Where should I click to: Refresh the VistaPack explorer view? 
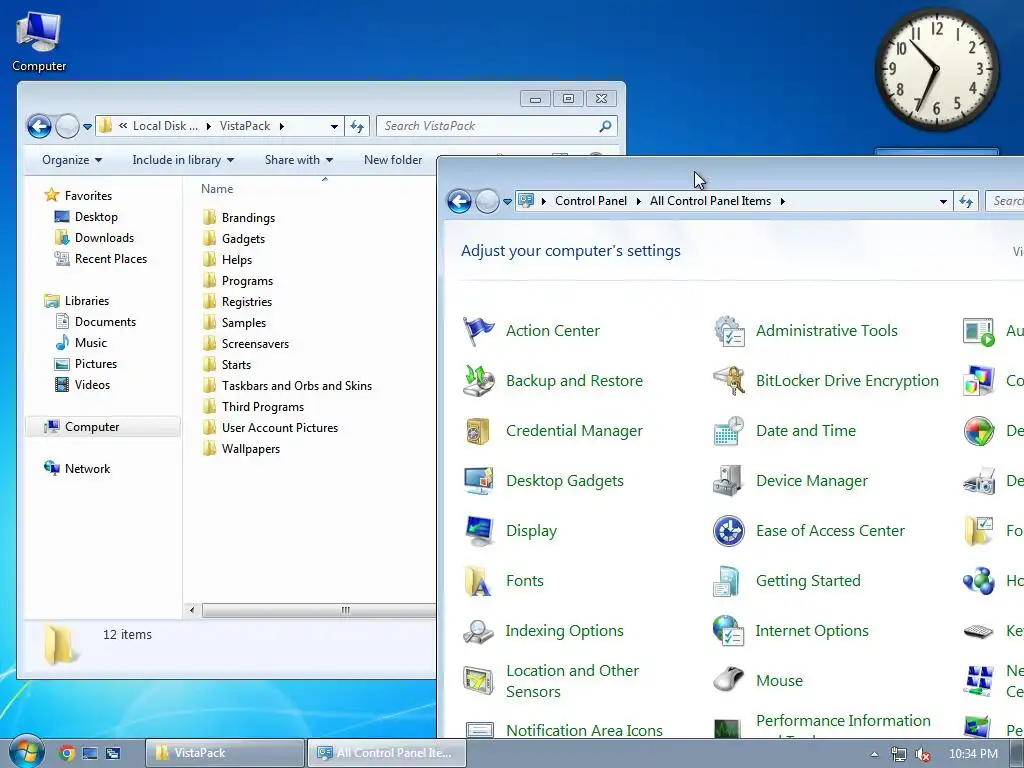pos(357,126)
